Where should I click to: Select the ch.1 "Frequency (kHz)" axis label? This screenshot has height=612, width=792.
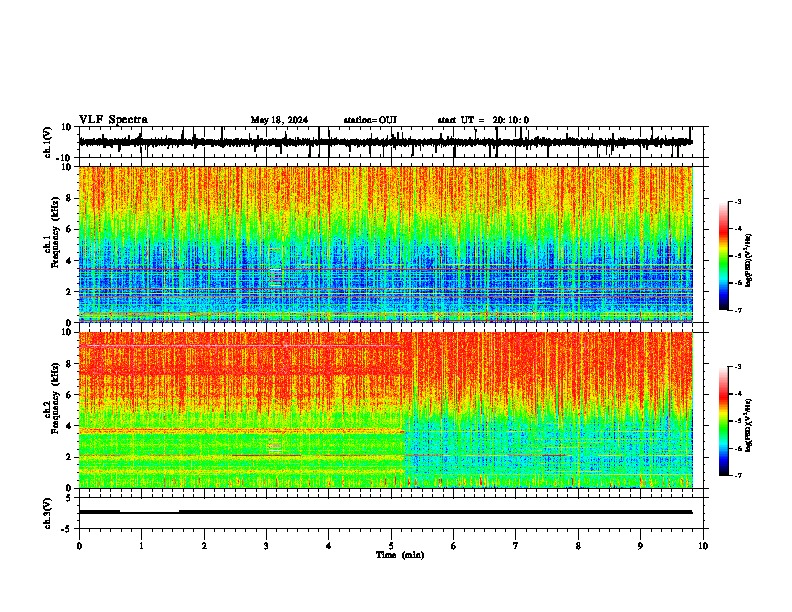55,234
